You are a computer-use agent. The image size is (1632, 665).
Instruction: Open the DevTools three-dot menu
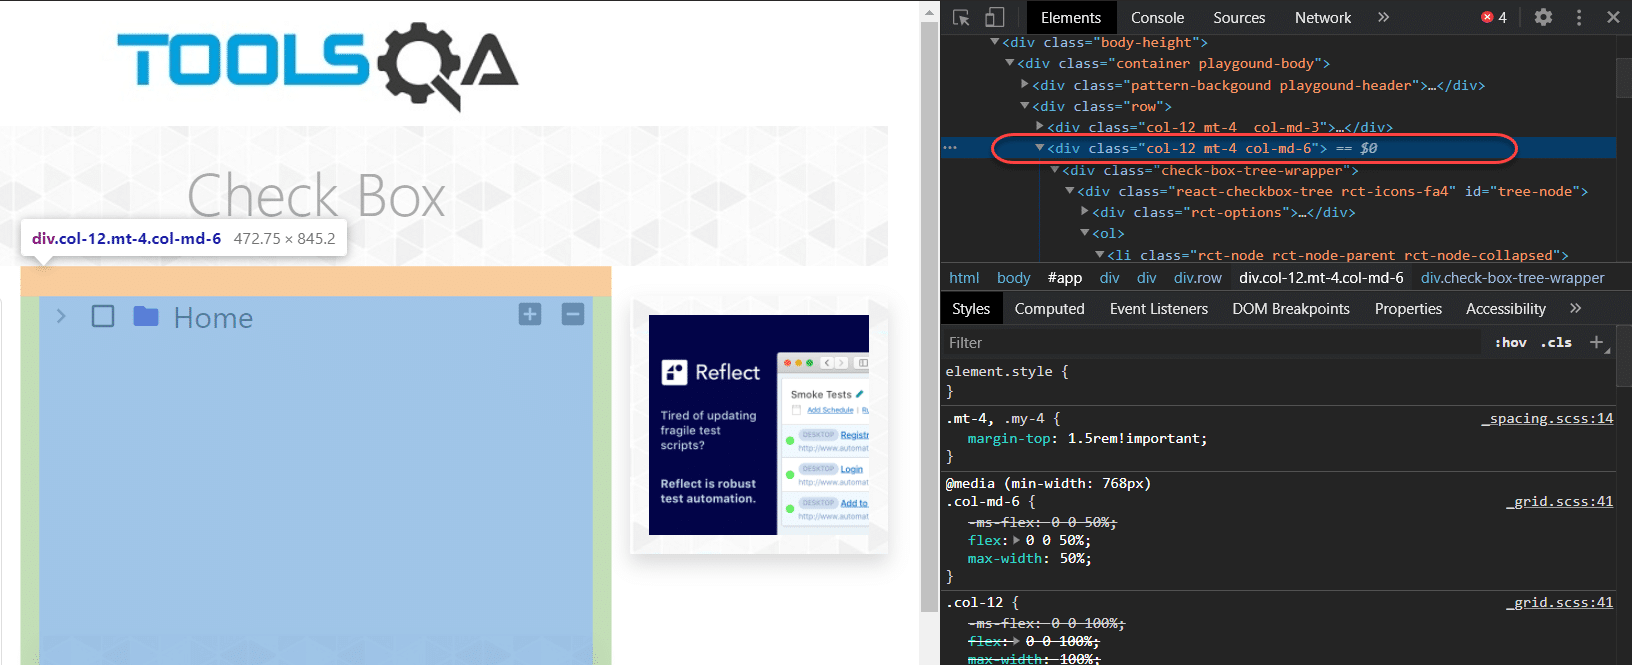coord(1579,17)
